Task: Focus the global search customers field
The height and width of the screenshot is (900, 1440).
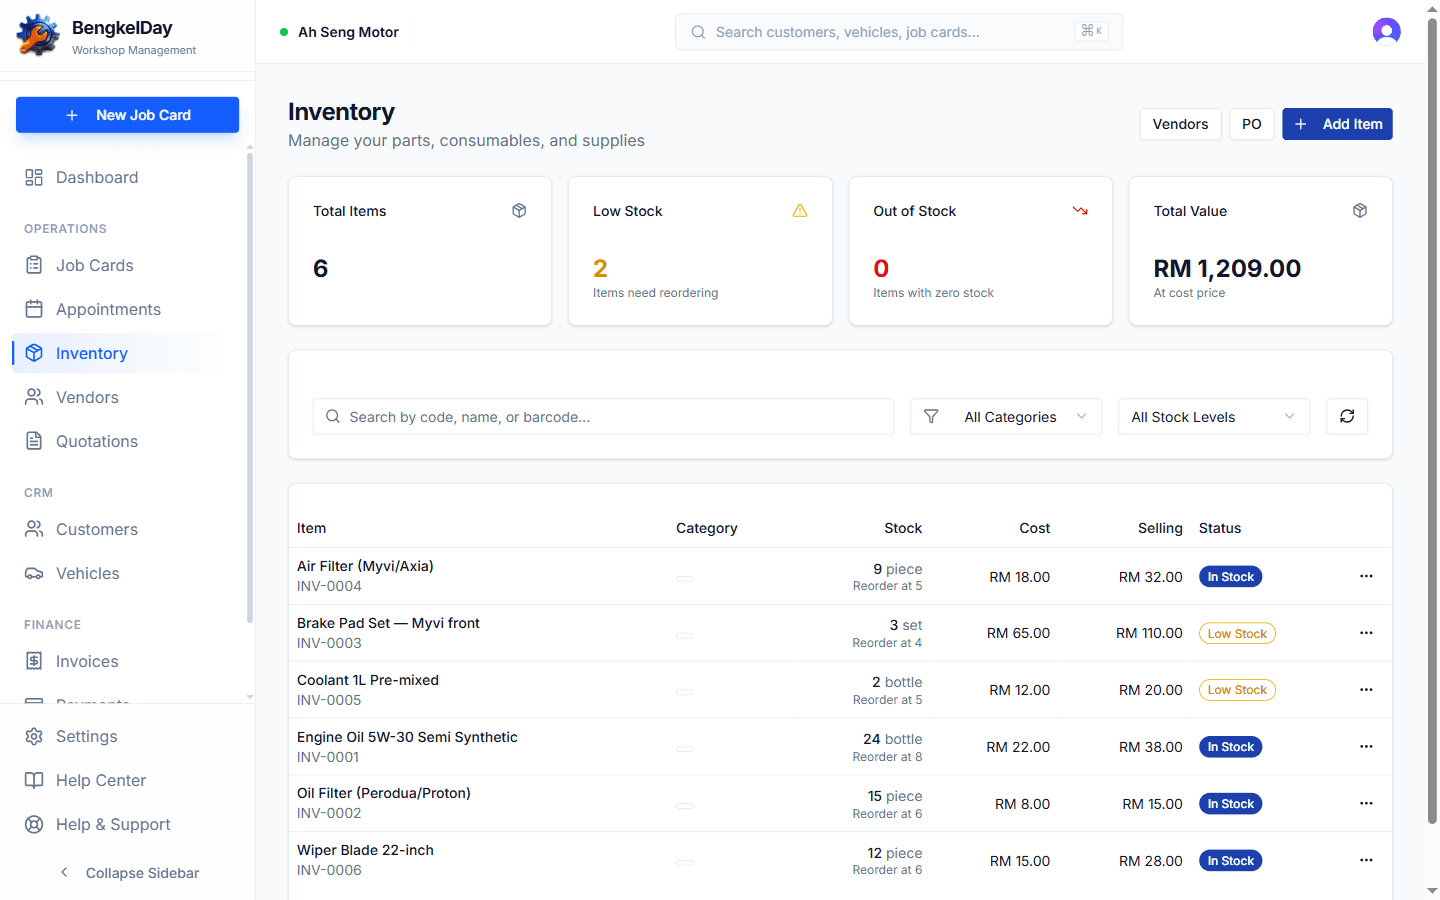Action: 898,32
